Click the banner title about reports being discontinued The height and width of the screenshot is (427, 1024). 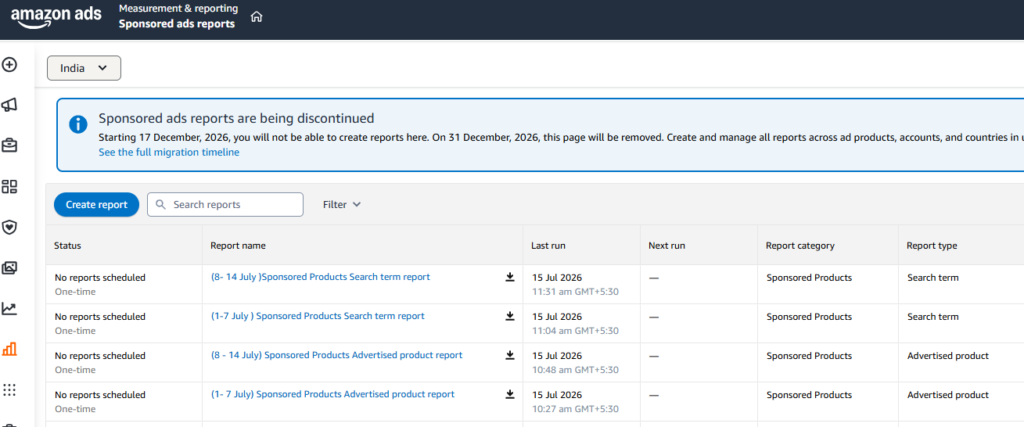tap(236, 118)
